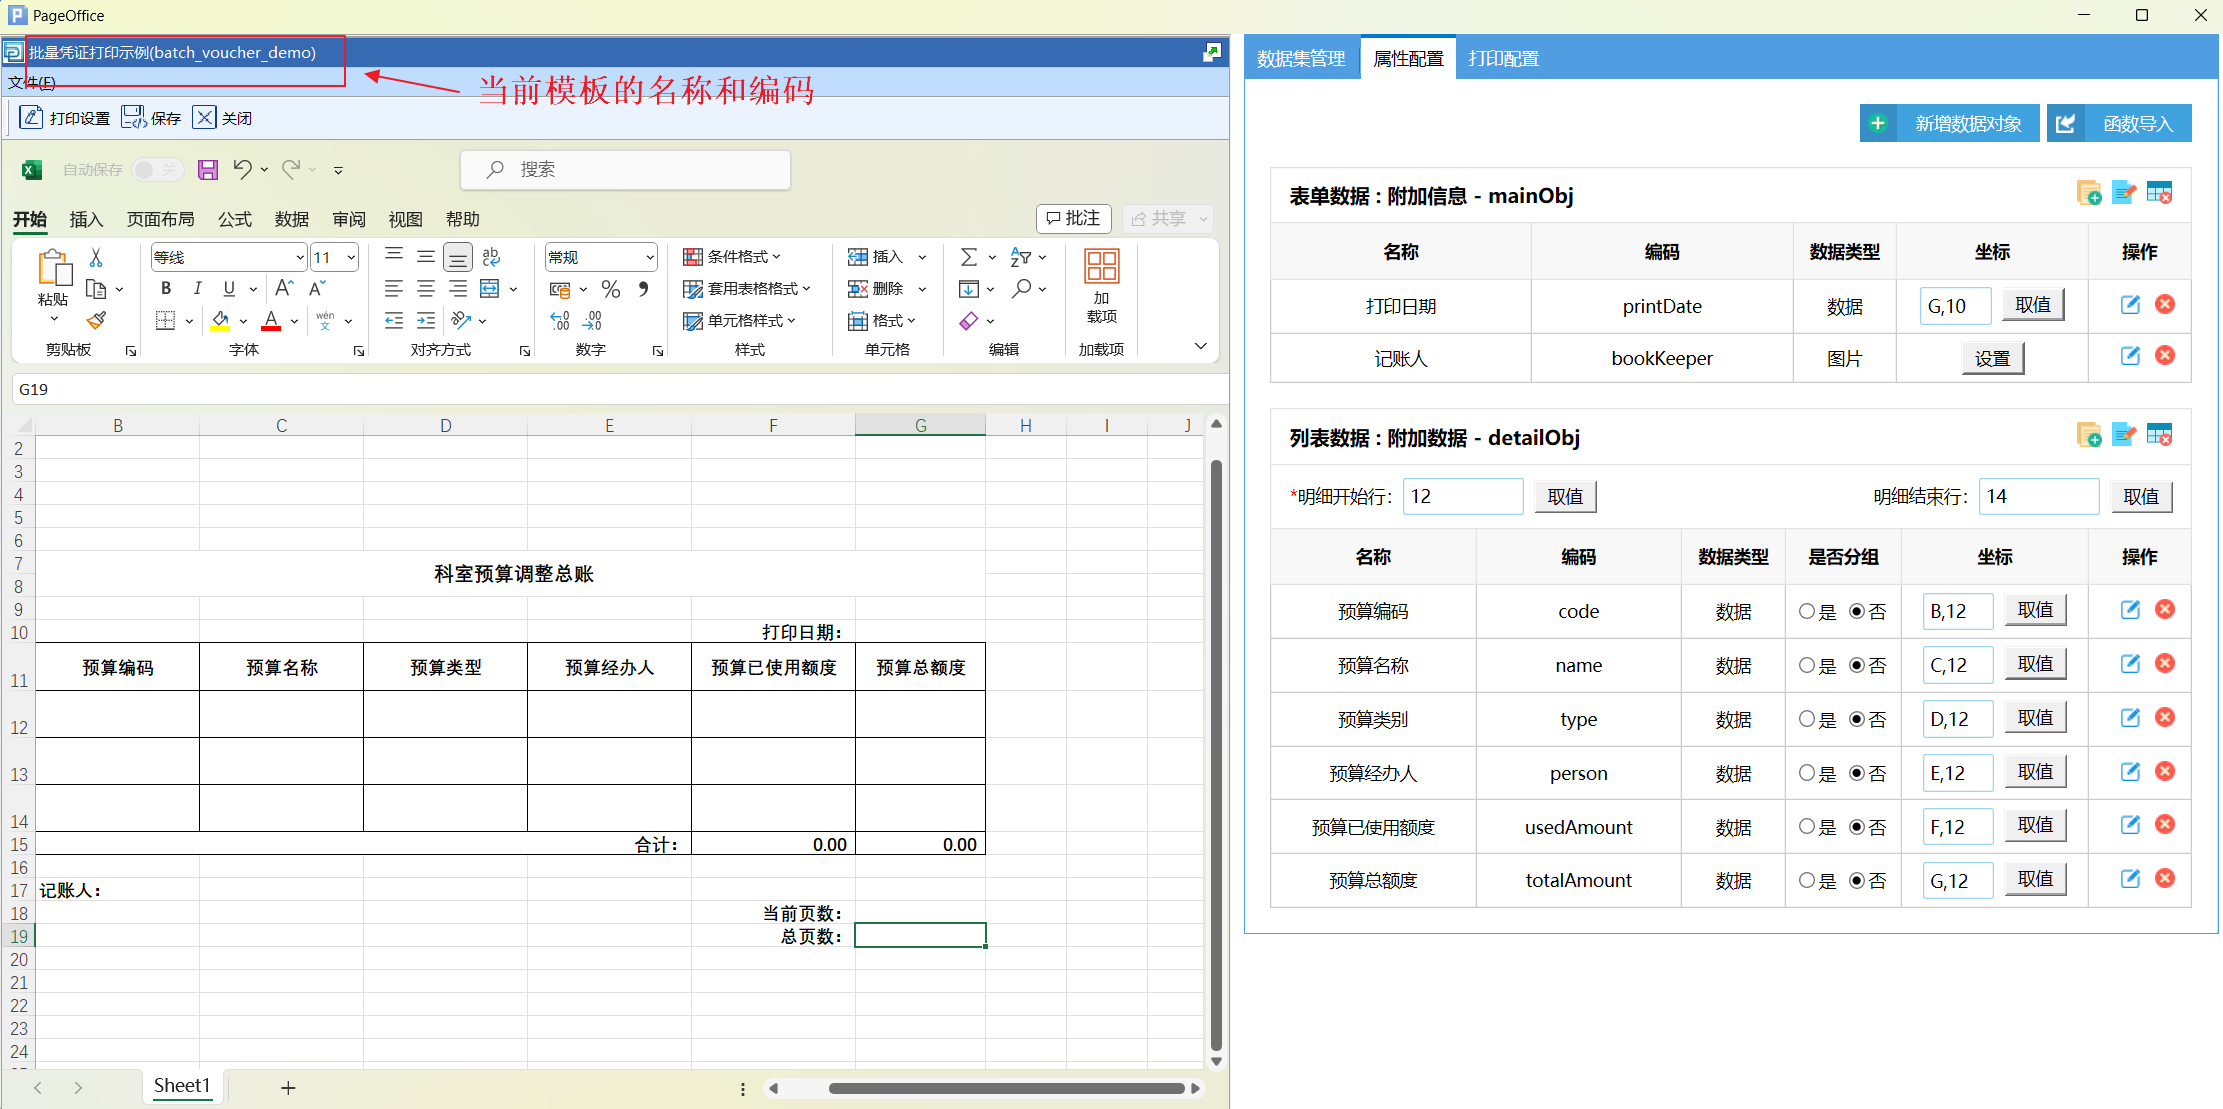2223x1109 pixels.
Task: Switch to the 打印配置 tab
Action: pos(1503,59)
